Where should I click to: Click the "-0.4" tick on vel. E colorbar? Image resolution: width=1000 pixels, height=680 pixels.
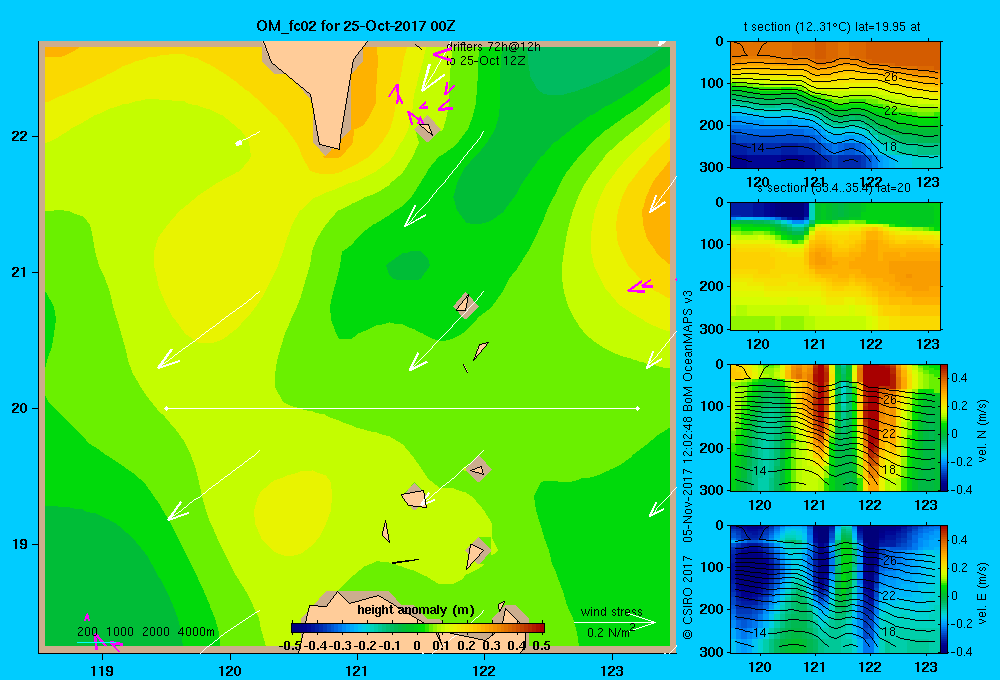[961, 651]
